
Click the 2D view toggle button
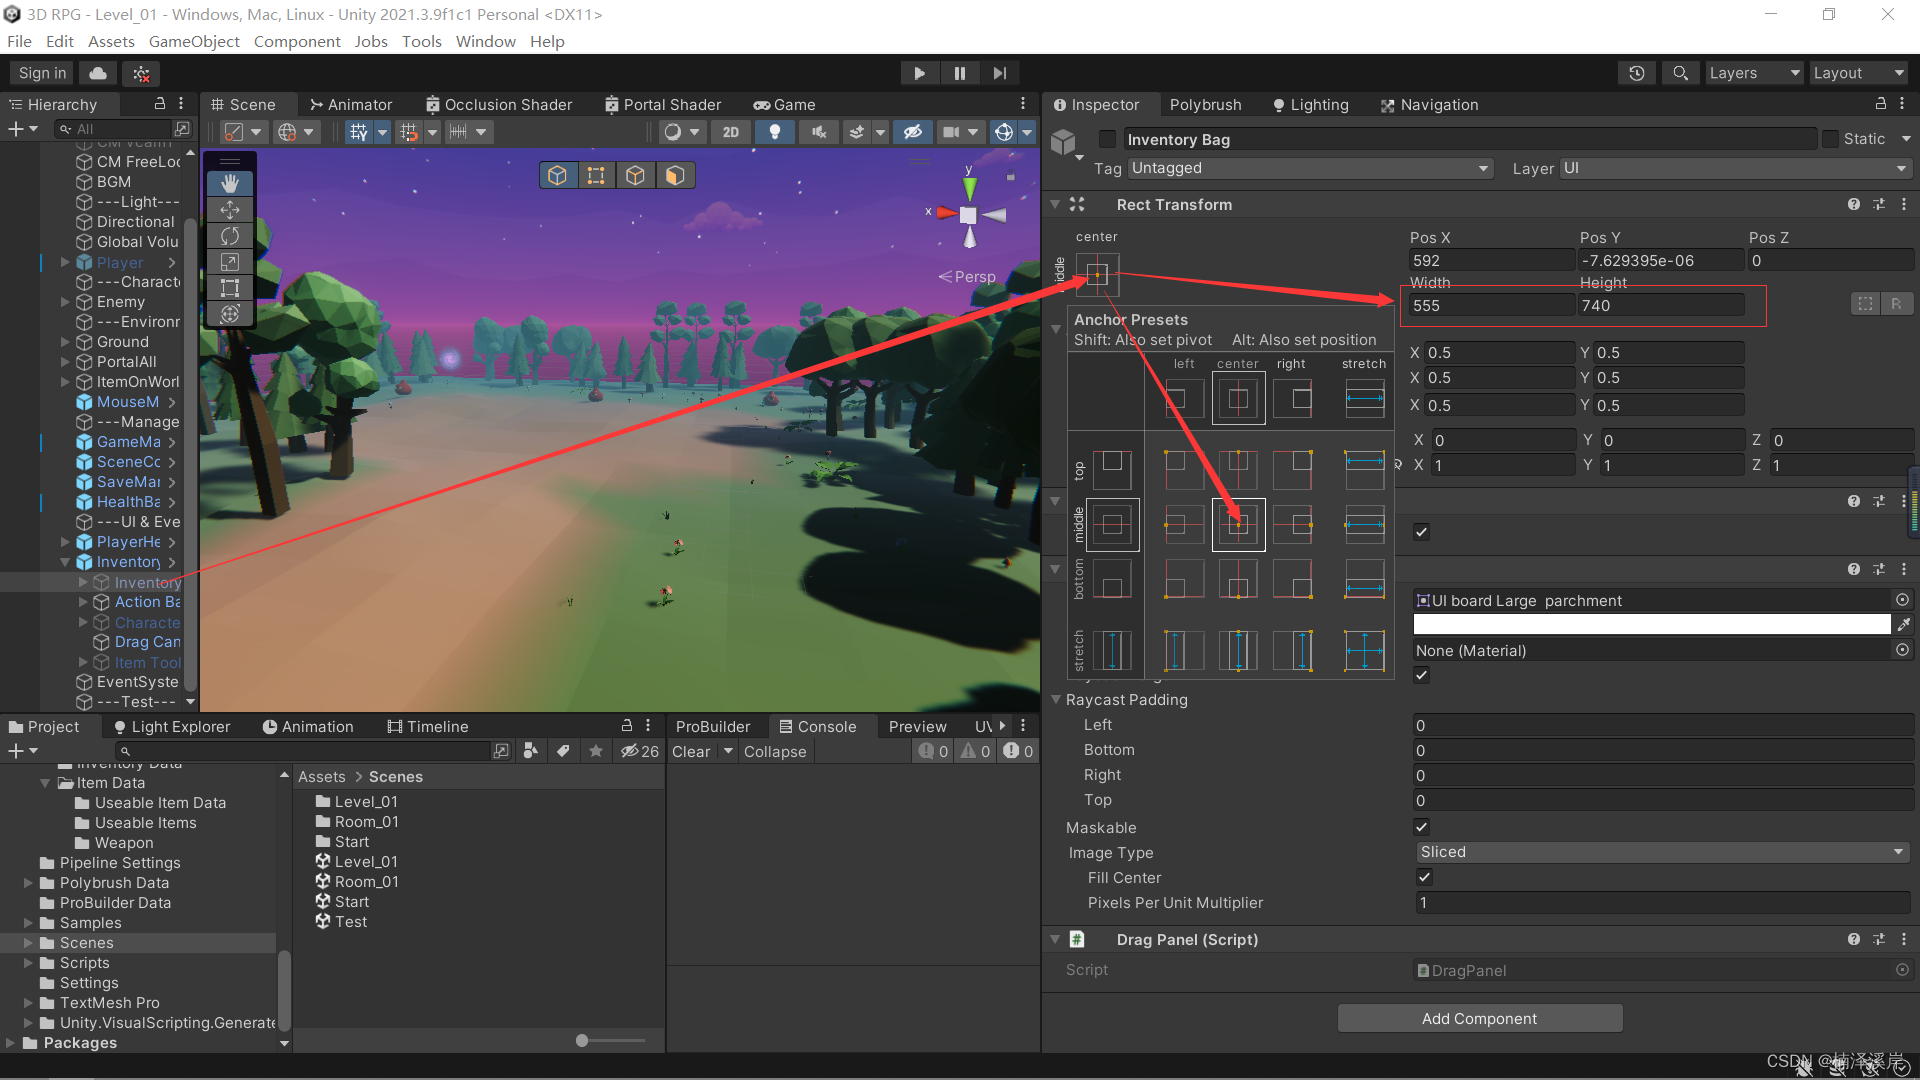[x=731, y=131]
